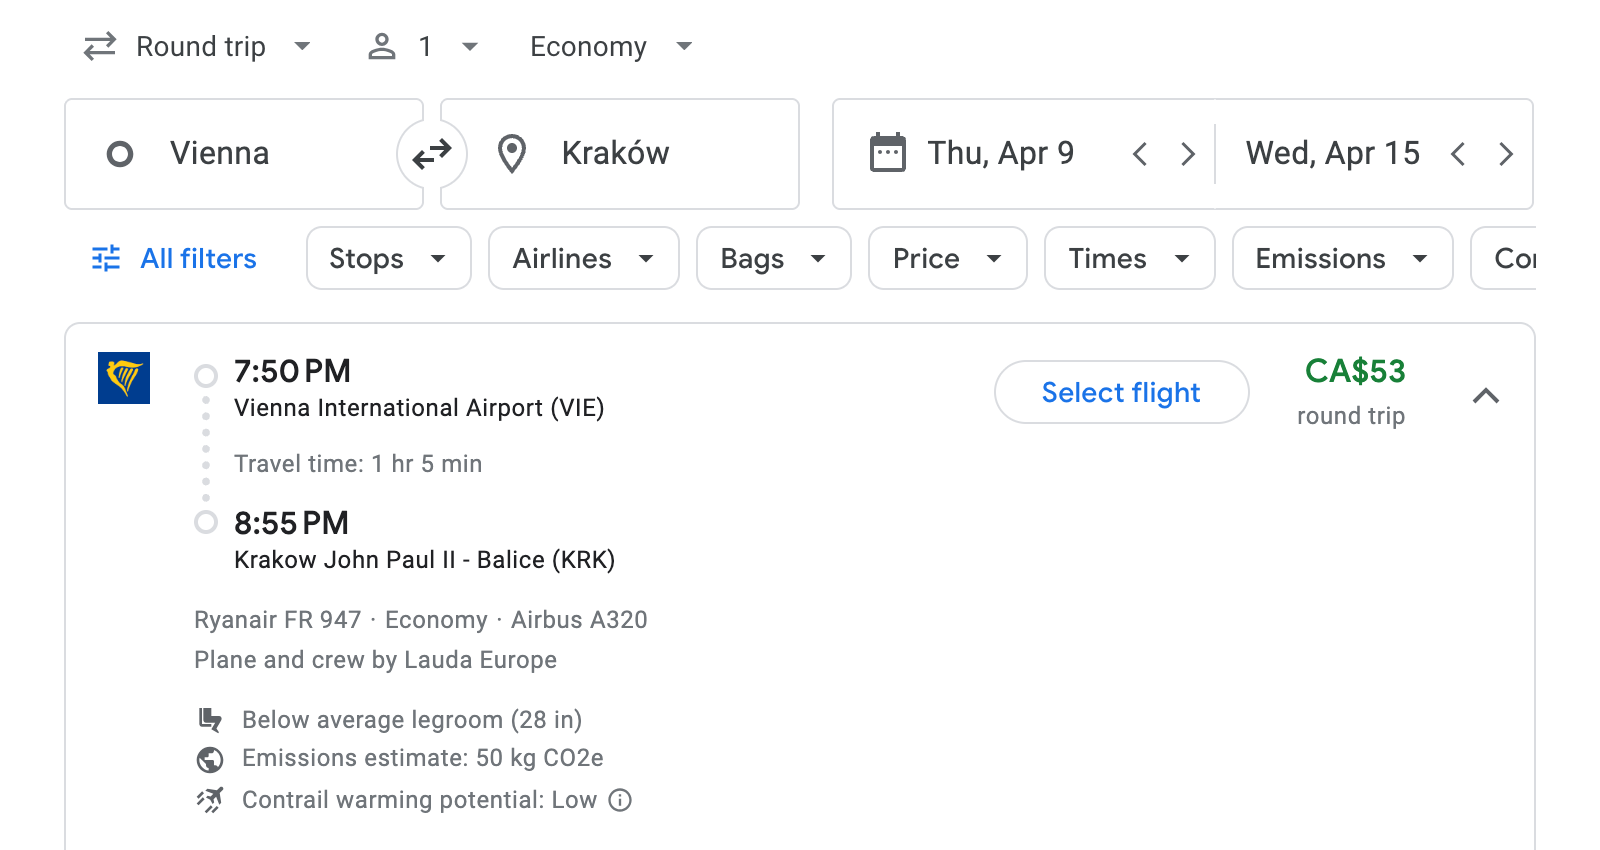Collapse the Ryanair flight details chevron
Screen dimensions: 1600x850
1487,396
